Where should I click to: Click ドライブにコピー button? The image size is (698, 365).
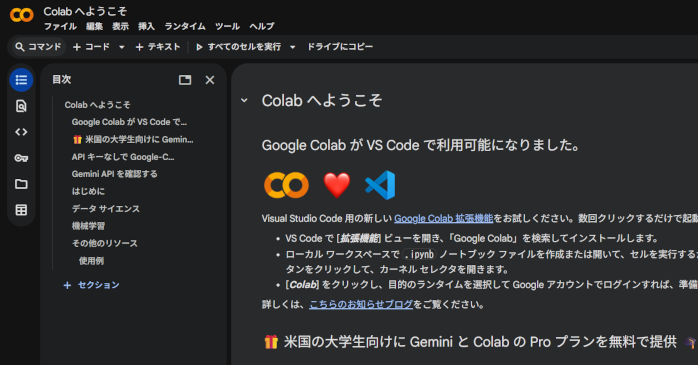340,47
